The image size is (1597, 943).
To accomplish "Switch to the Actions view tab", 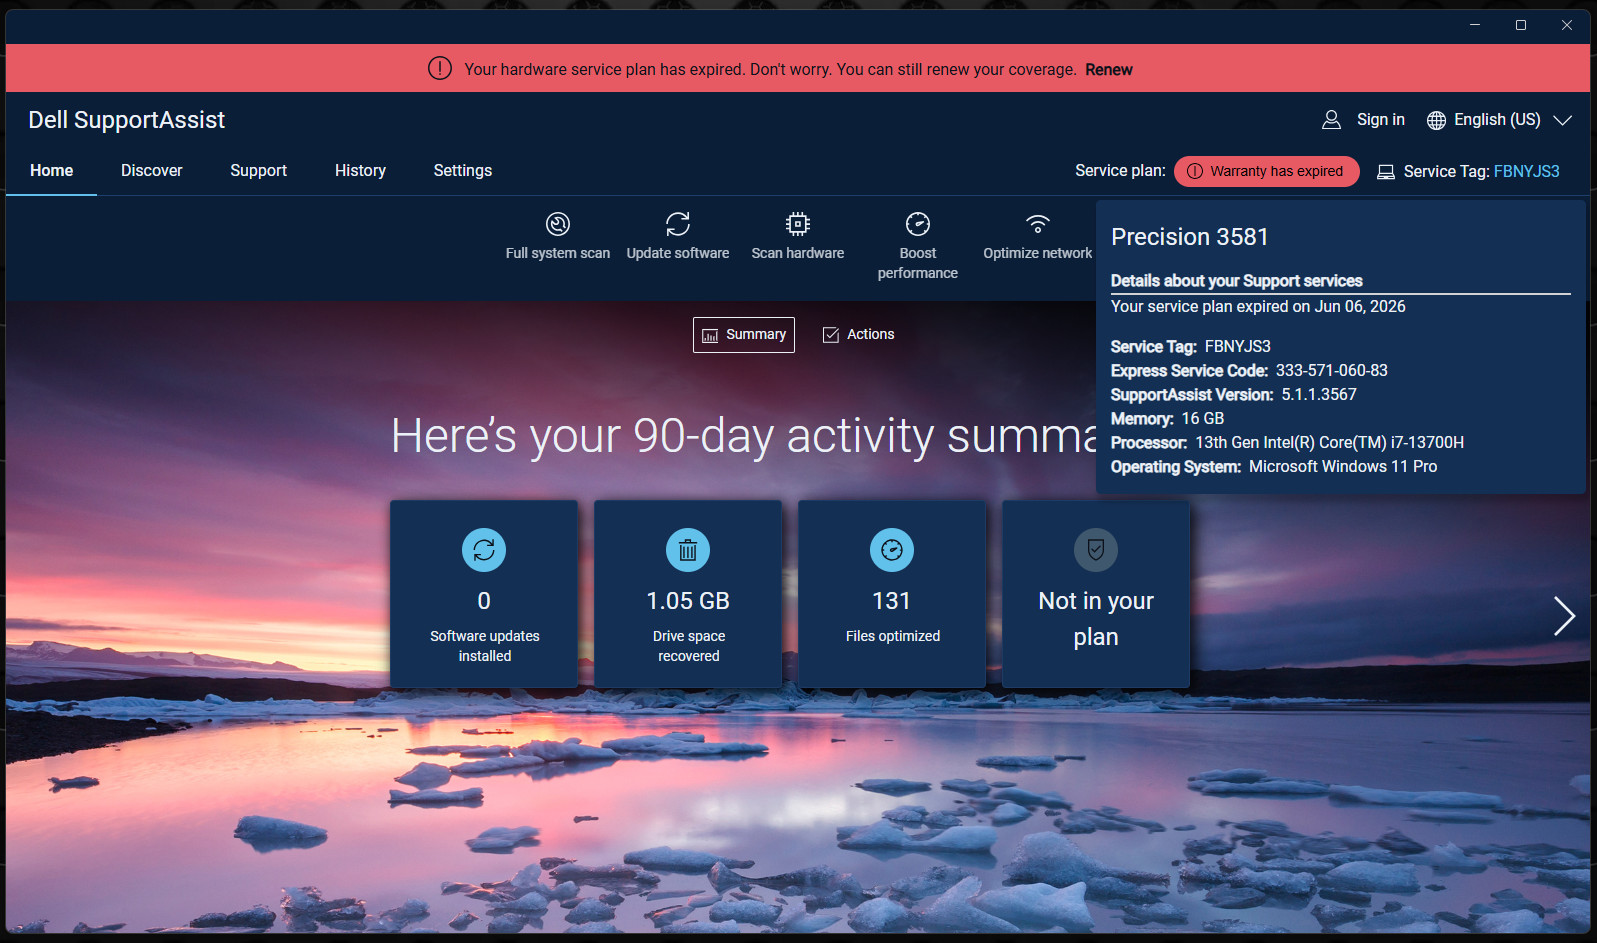I will point(858,335).
